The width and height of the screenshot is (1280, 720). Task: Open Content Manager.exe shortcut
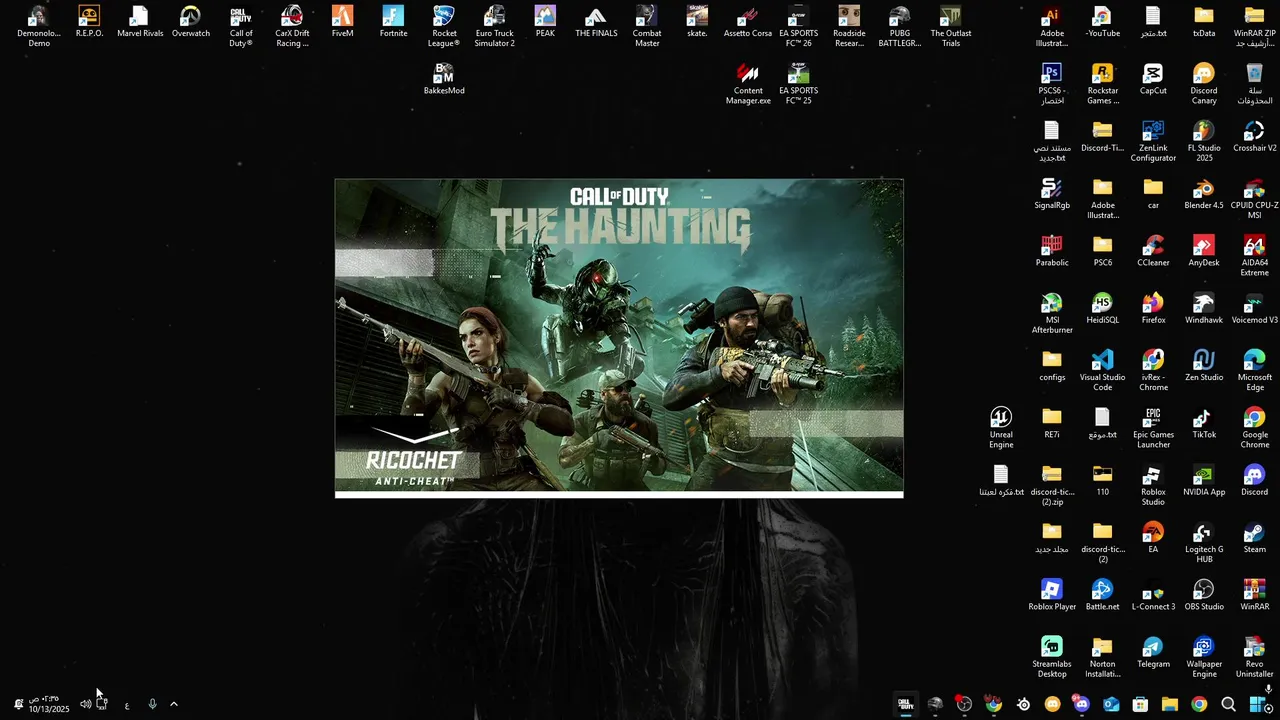pyautogui.click(x=748, y=84)
